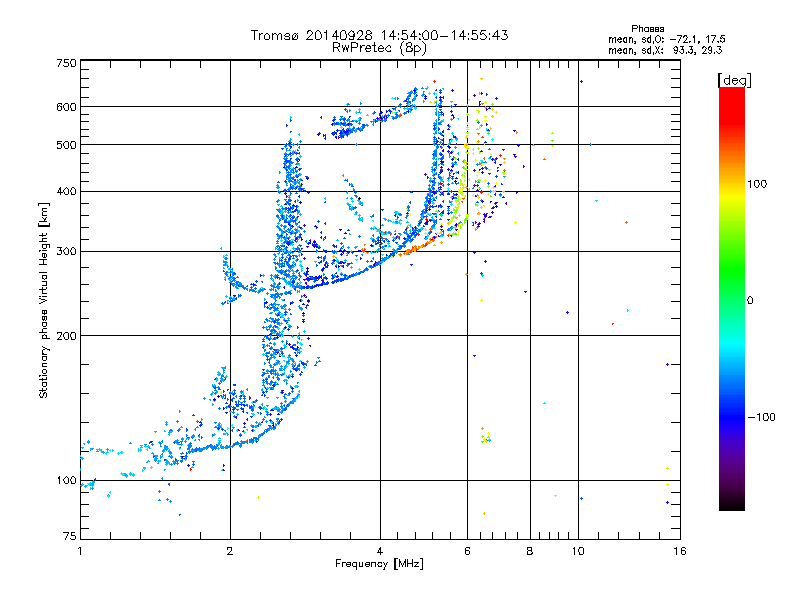
Task: Click the '[deg]' colorbar unit label
Action: [x=734, y=80]
